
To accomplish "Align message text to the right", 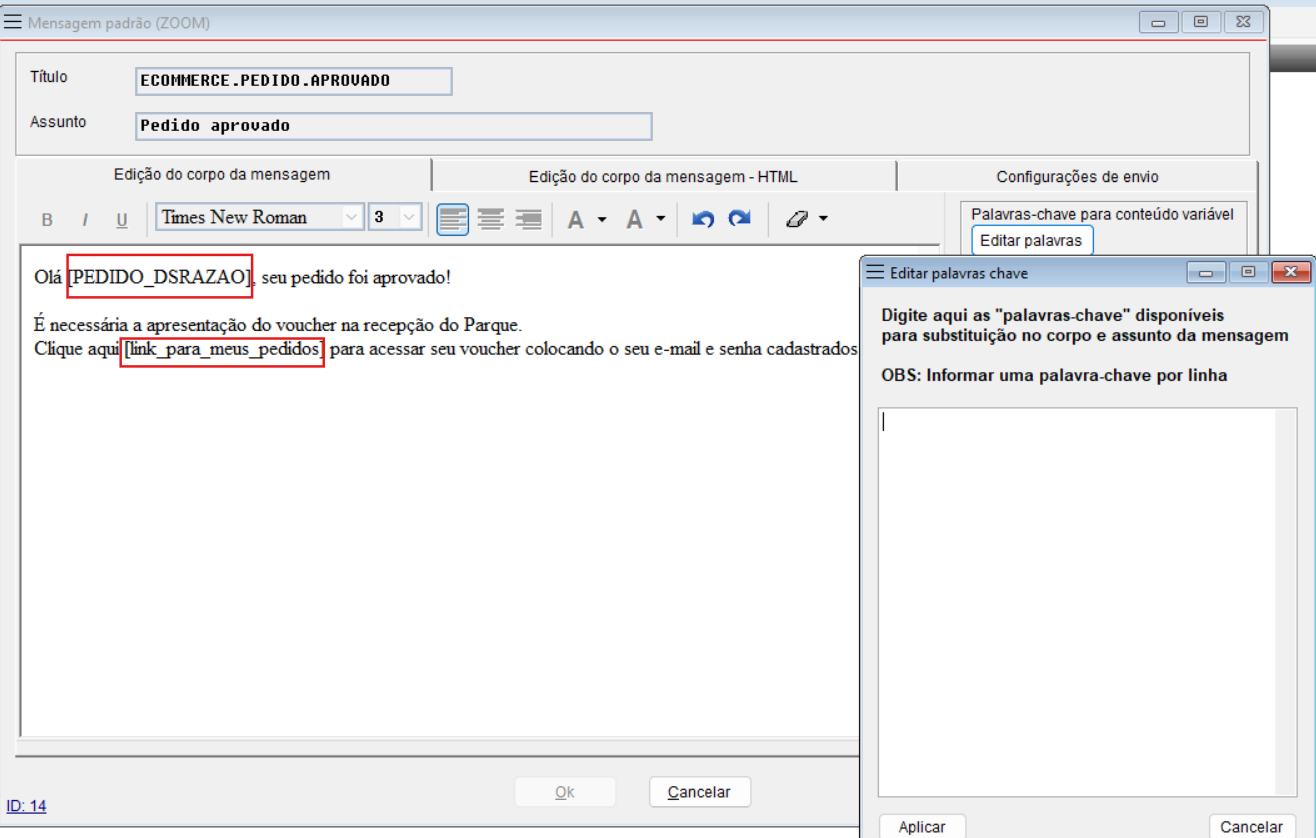I will click(x=528, y=219).
